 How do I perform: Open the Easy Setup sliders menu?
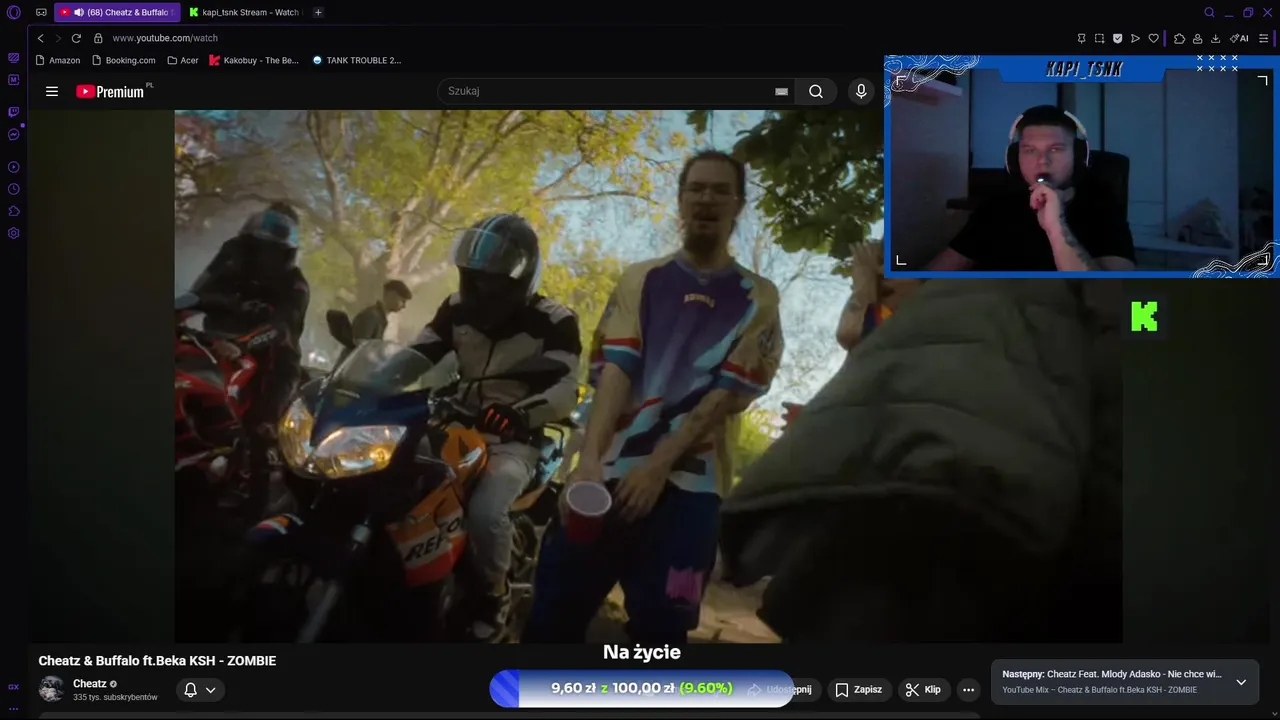pos(1264,38)
